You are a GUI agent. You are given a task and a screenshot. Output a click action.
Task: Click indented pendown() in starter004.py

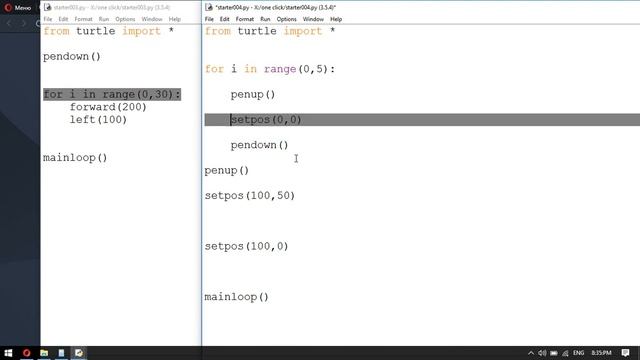coord(260,145)
